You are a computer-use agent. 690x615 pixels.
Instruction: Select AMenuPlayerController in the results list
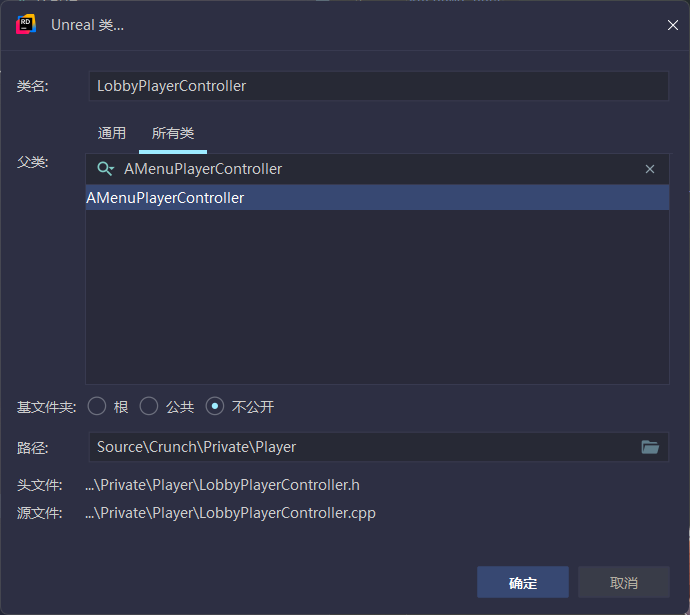[378, 198]
